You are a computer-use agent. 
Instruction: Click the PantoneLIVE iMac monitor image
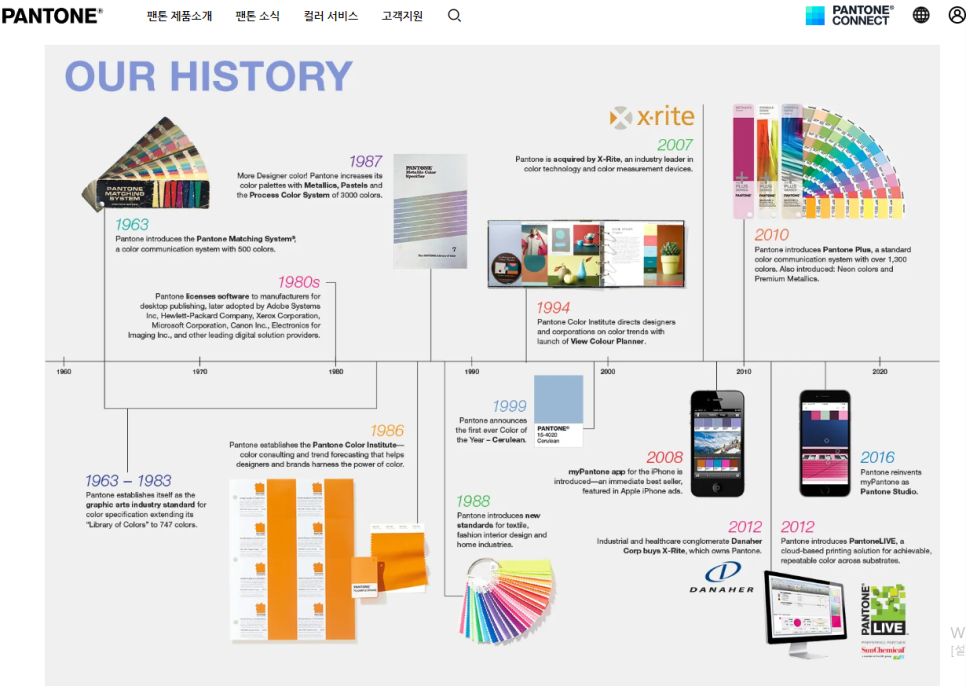coord(805,614)
